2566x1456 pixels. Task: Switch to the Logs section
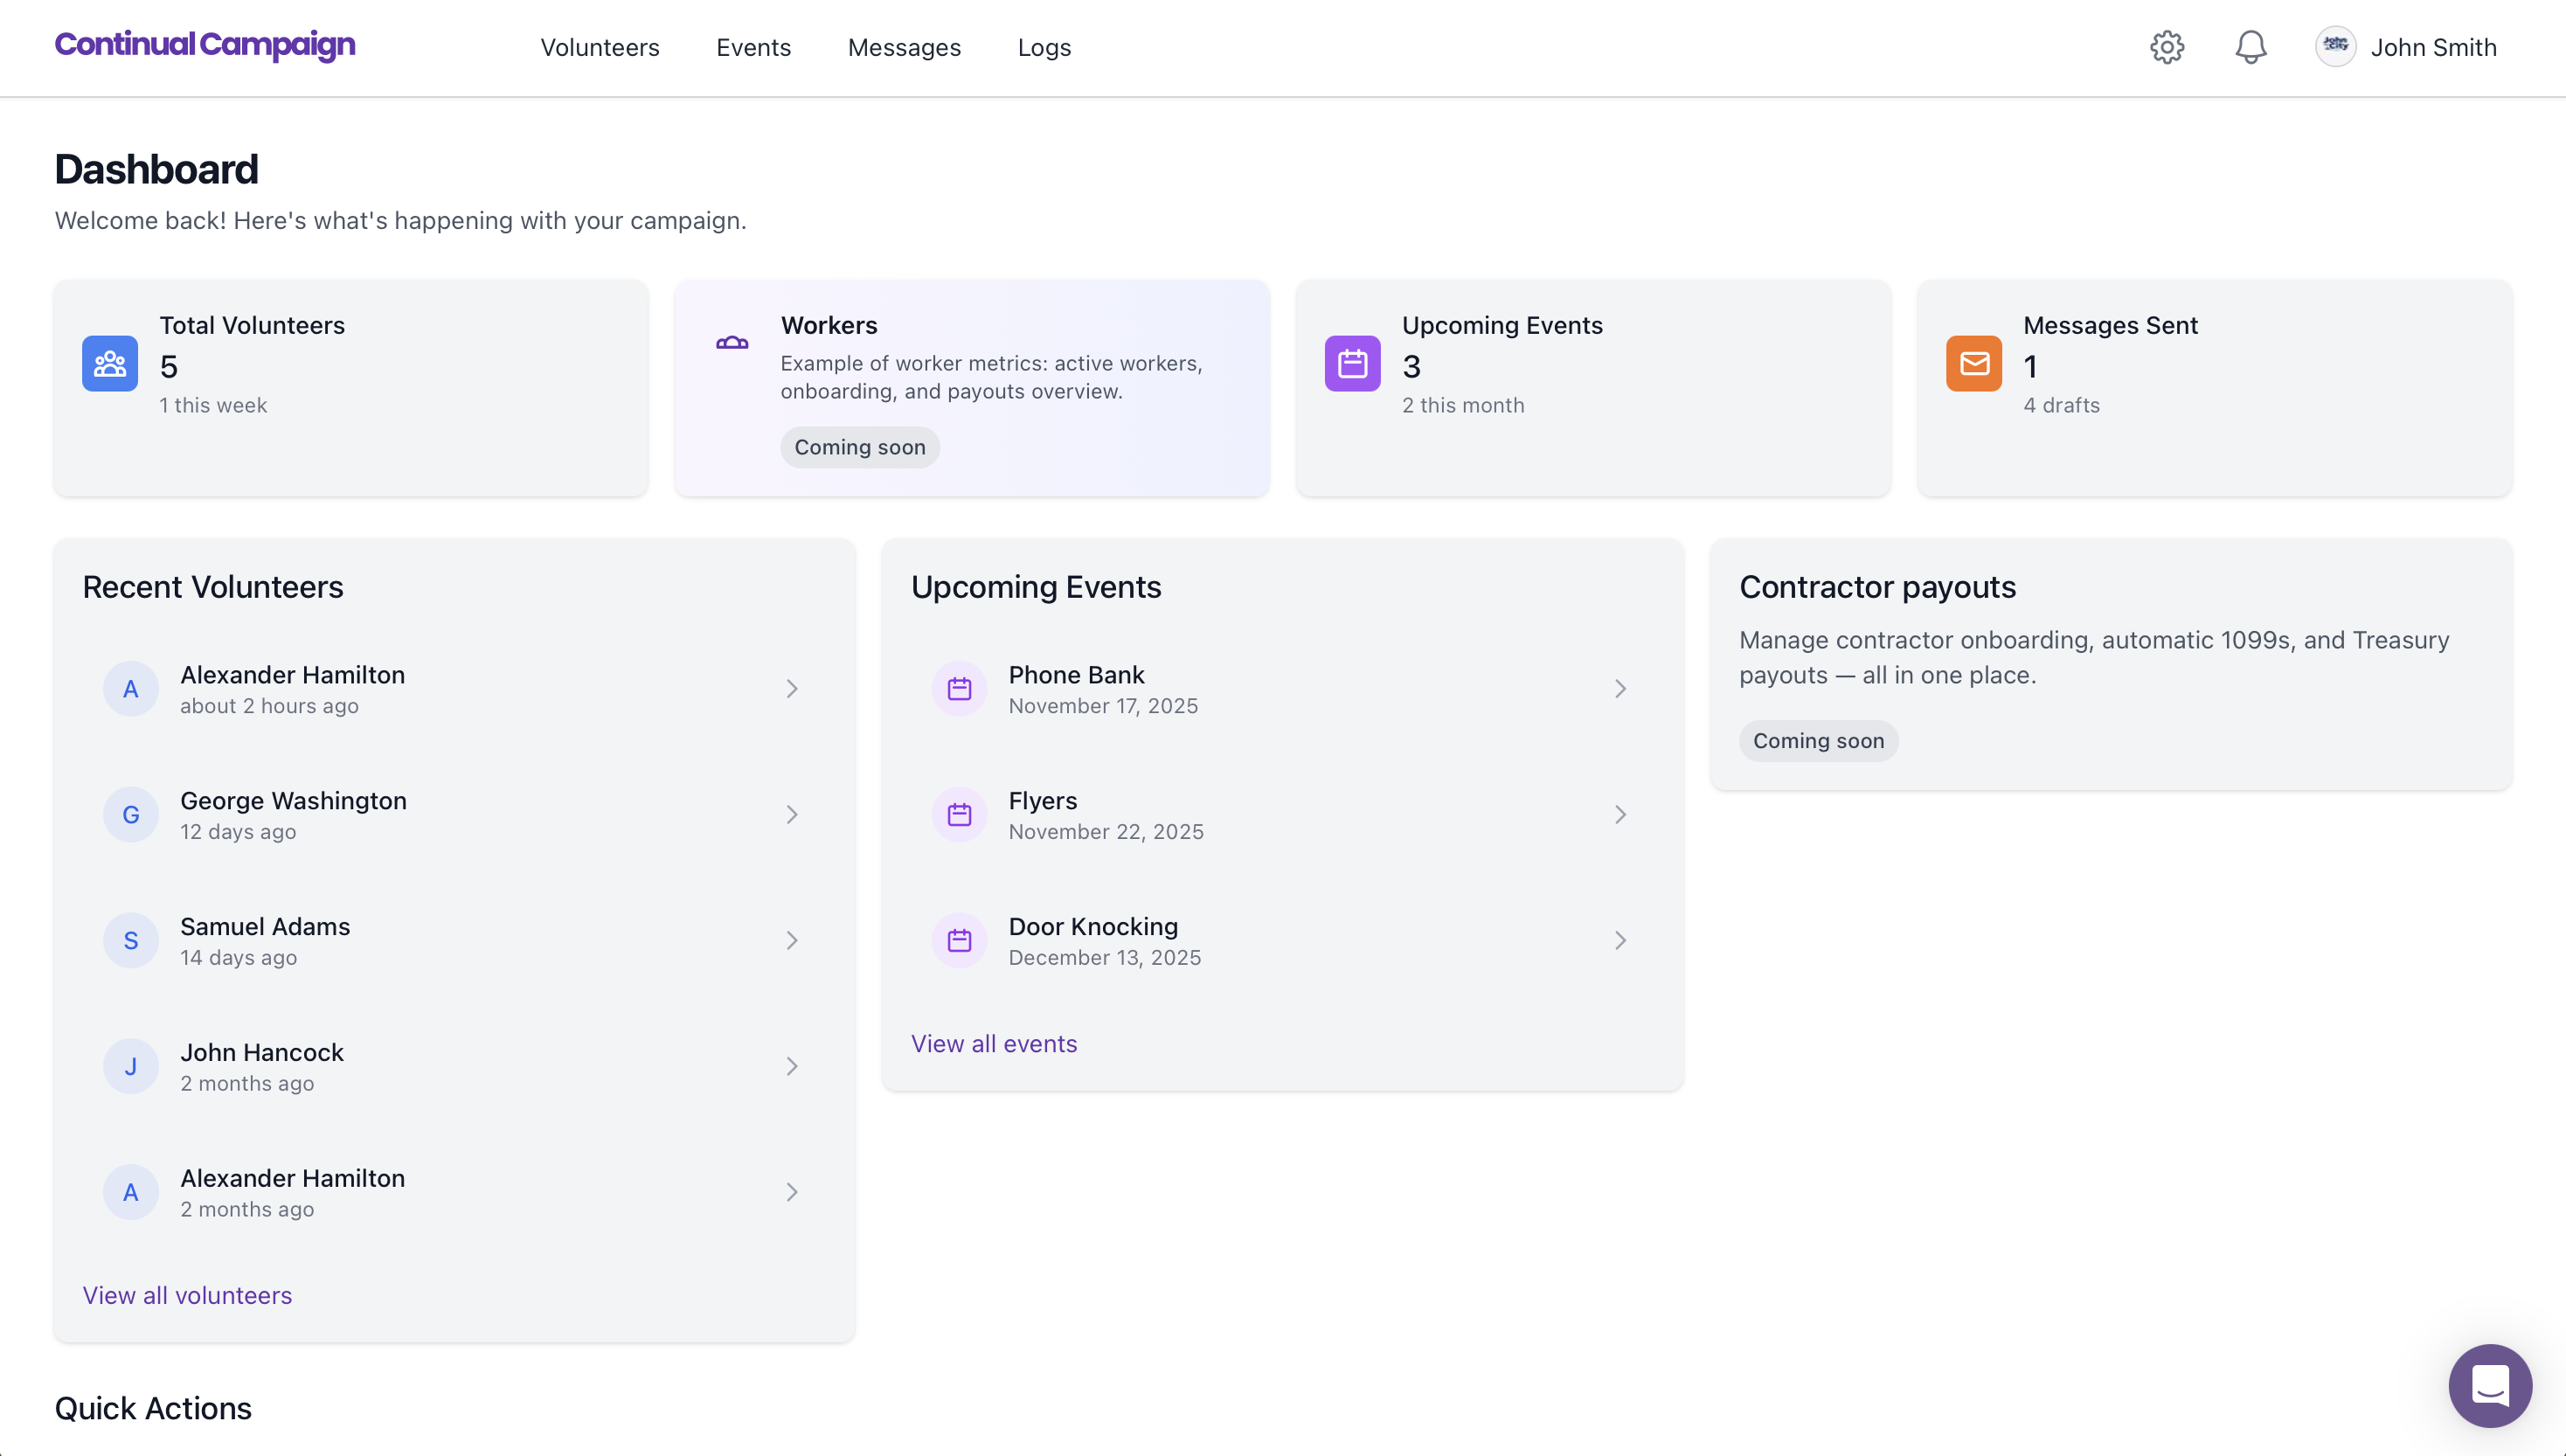(1044, 47)
